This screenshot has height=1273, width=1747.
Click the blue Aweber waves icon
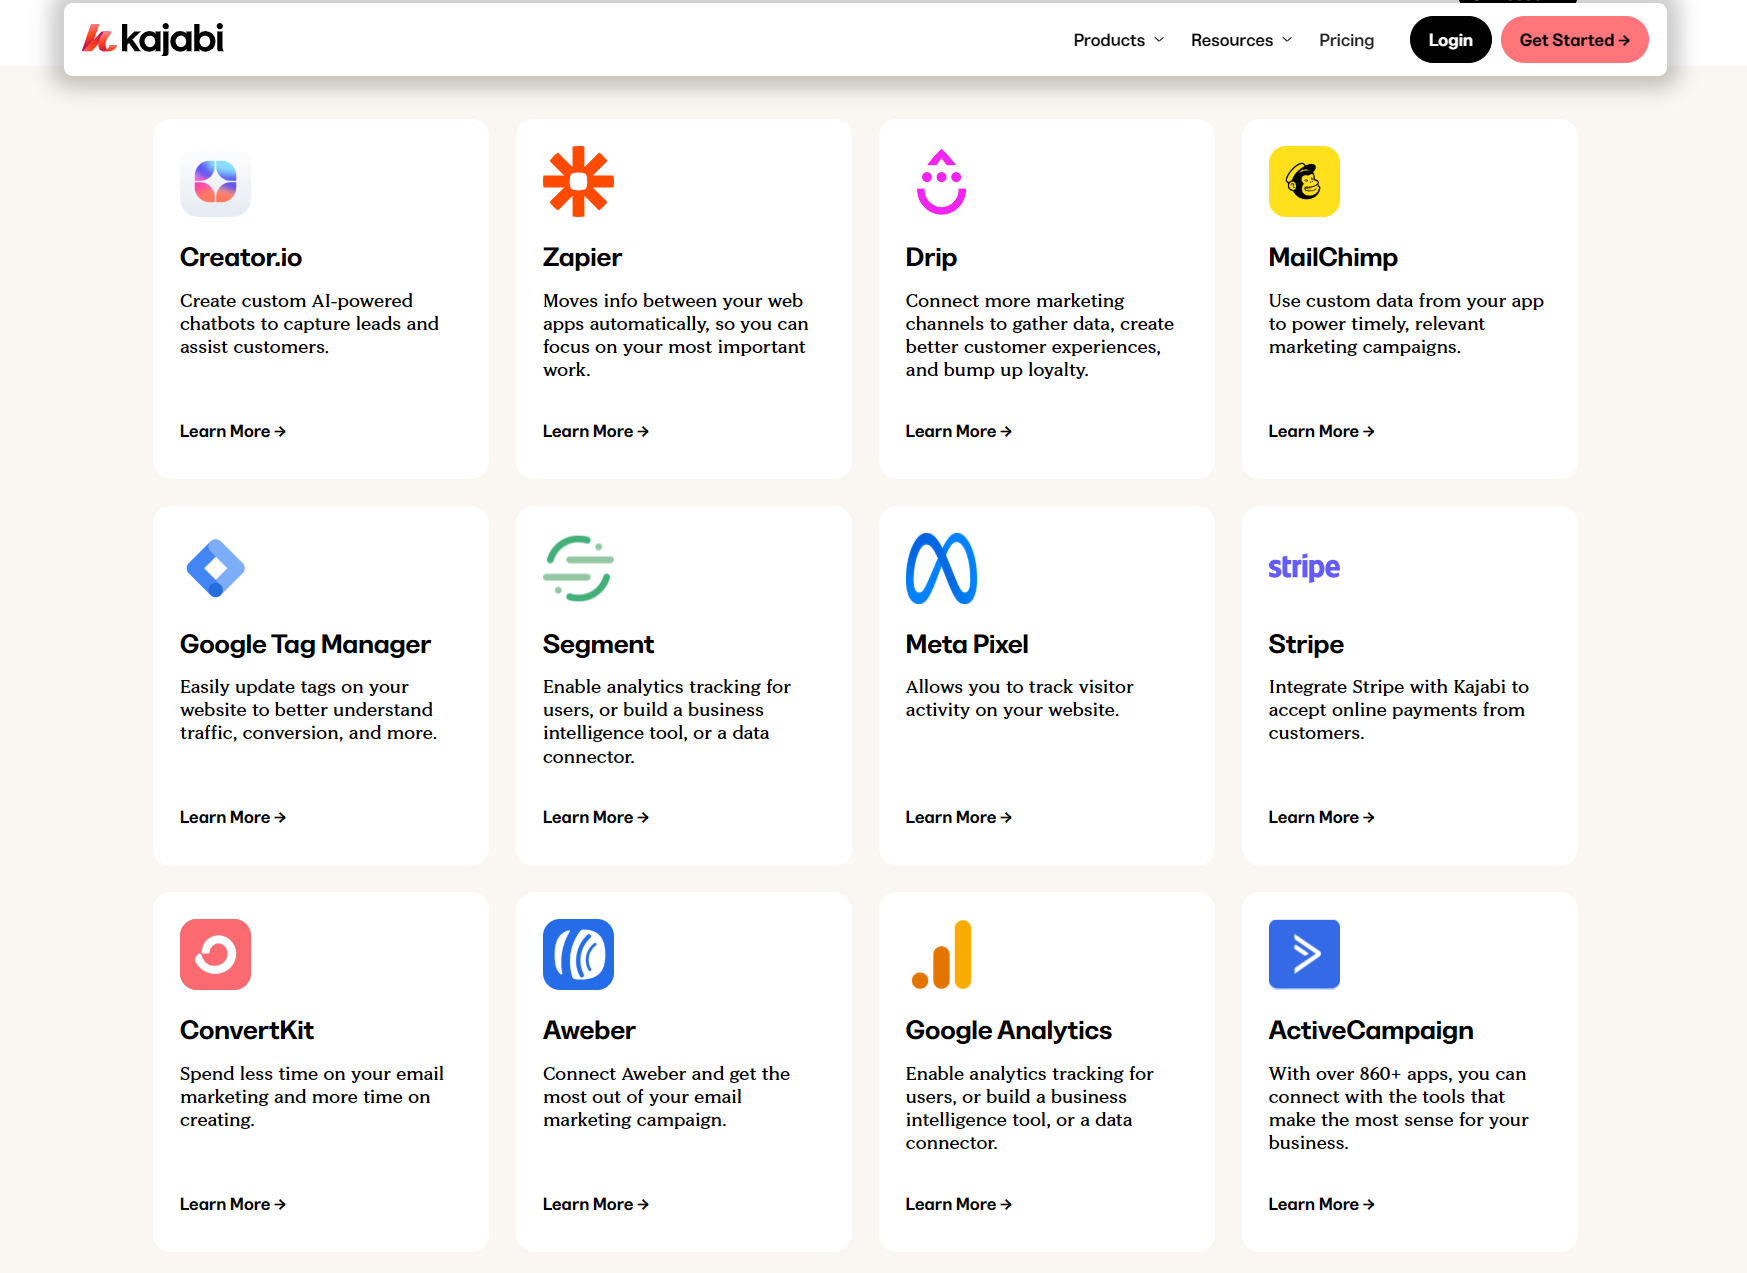pyautogui.click(x=578, y=954)
